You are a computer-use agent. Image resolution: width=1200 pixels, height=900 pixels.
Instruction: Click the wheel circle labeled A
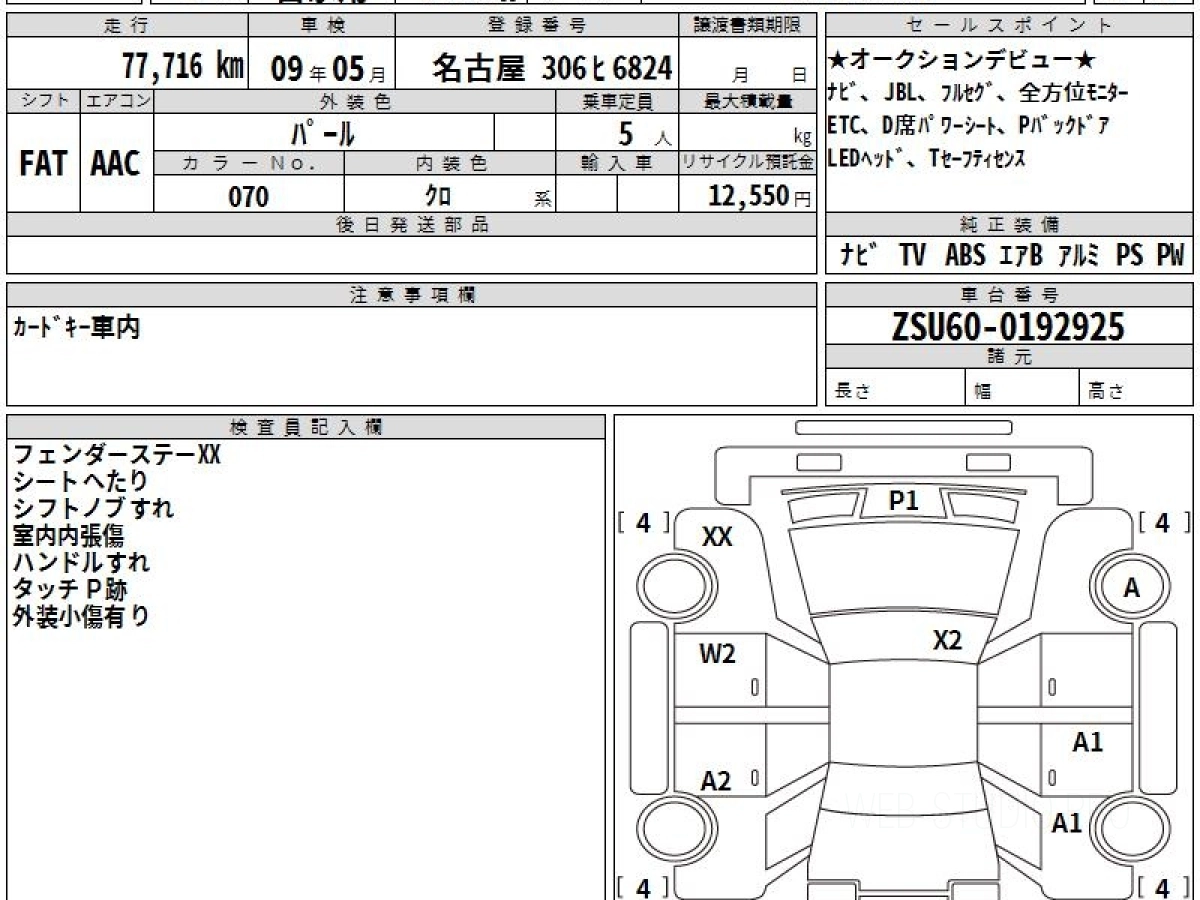(x=1131, y=589)
